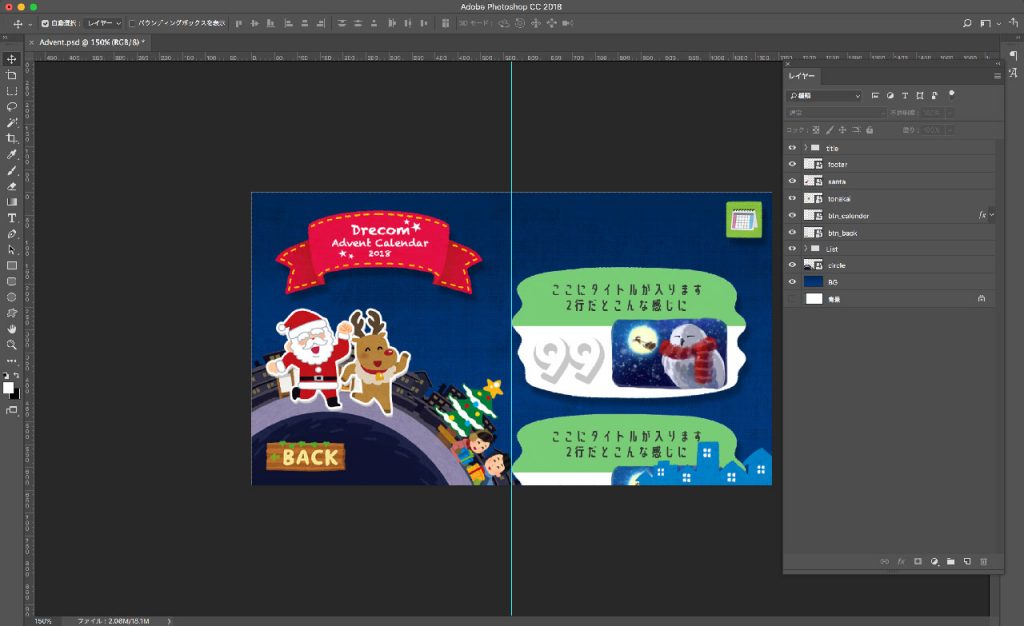Enable the auto-select checkbox in options bar
Viewport: 1024px width, 626px height.
pyautogui.click(x=45, y=22)
